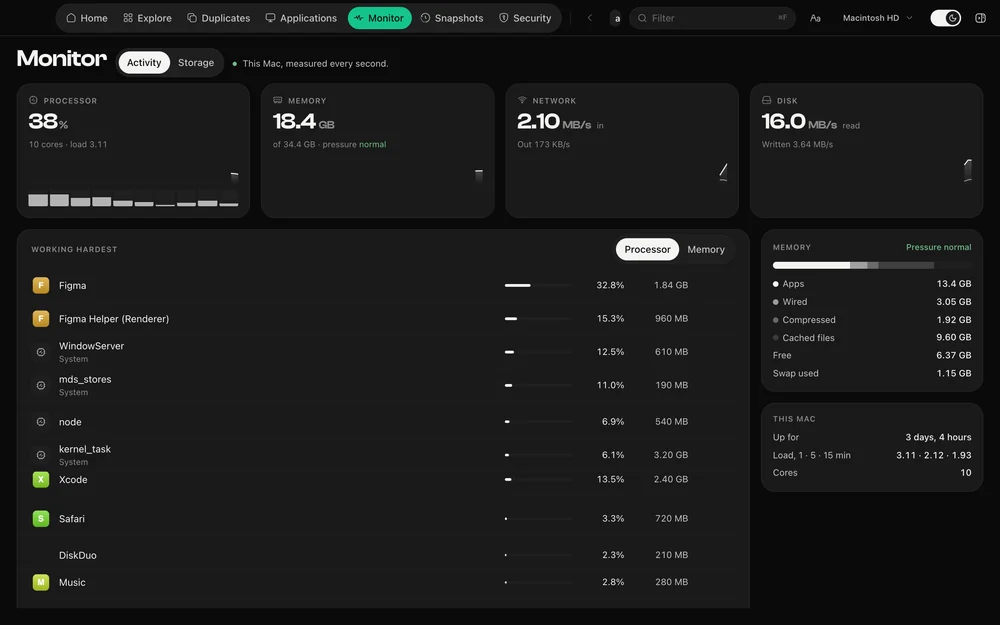Image resolution: width=1000 pixels, height=625 pixels.
Task: Click Safari's 720 MB value
Action: (672, 518)
